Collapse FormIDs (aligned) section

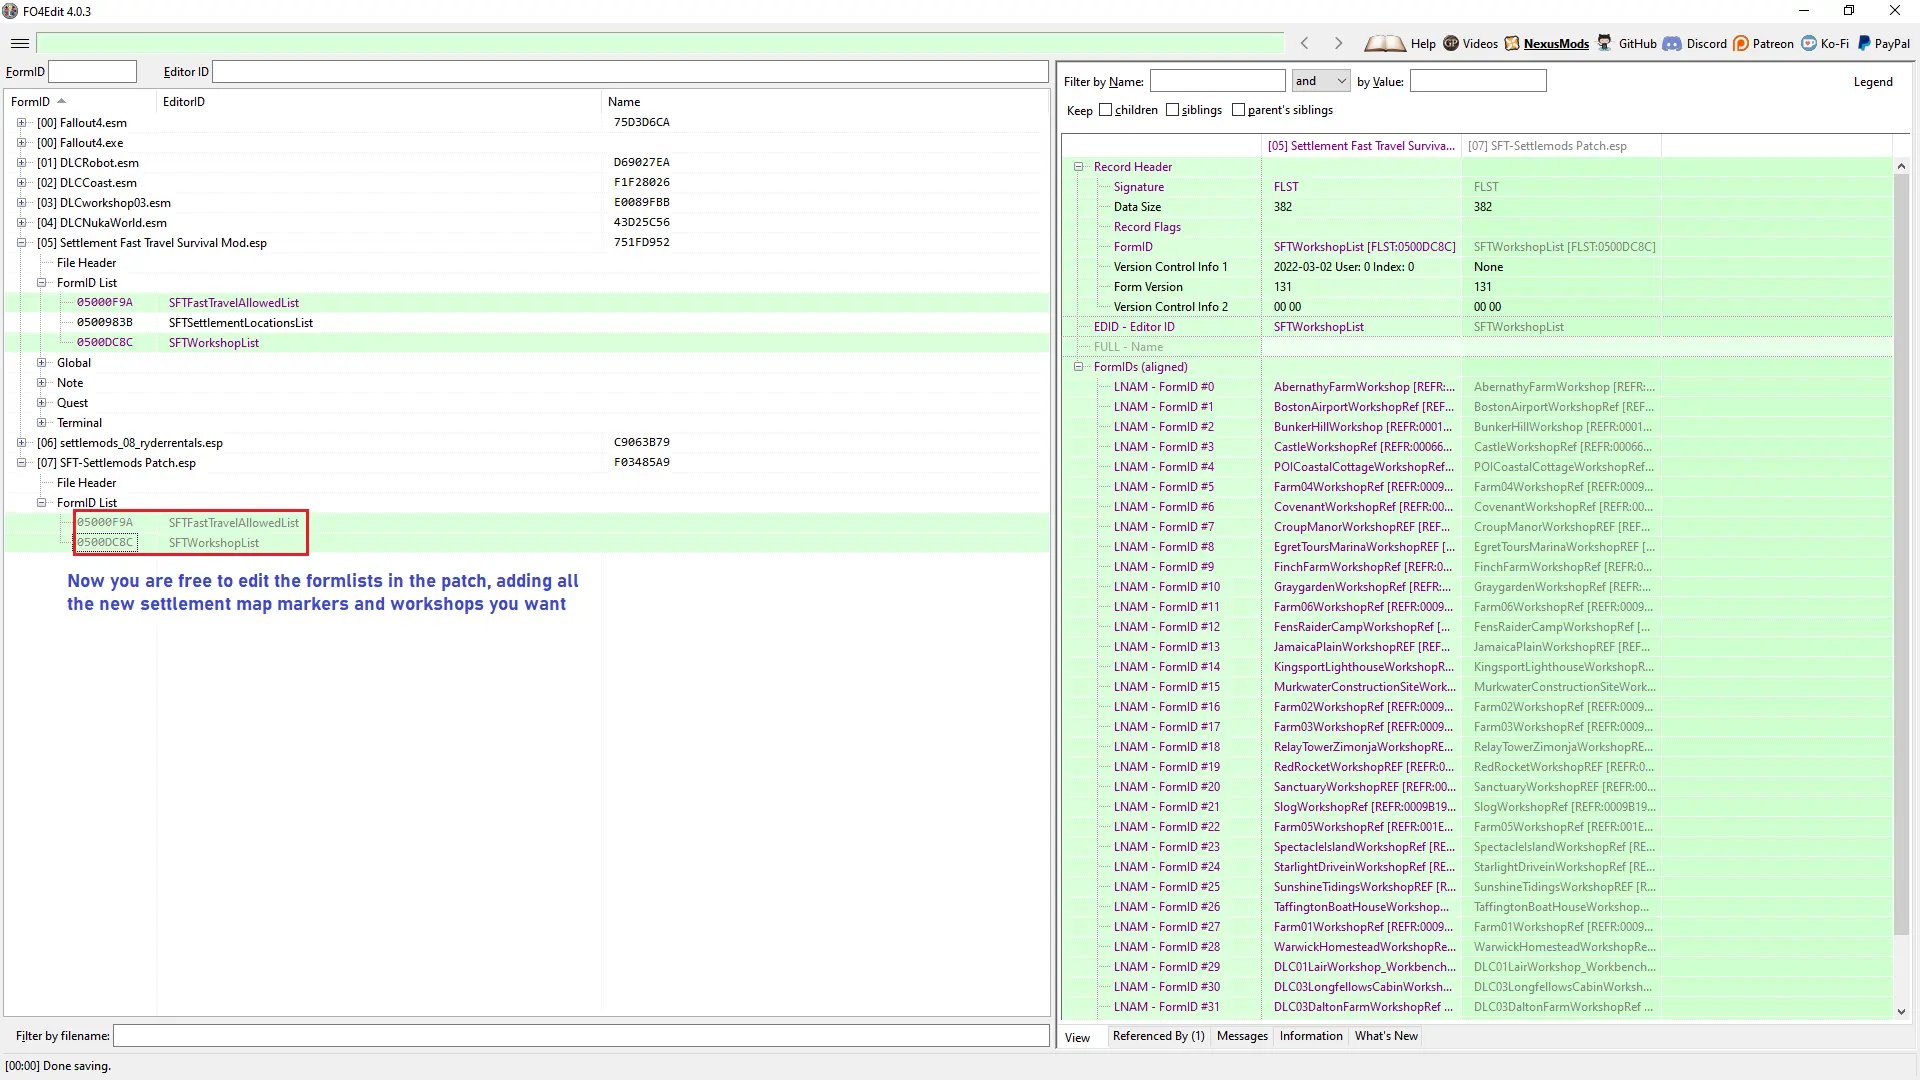[x=1079, y=367]
